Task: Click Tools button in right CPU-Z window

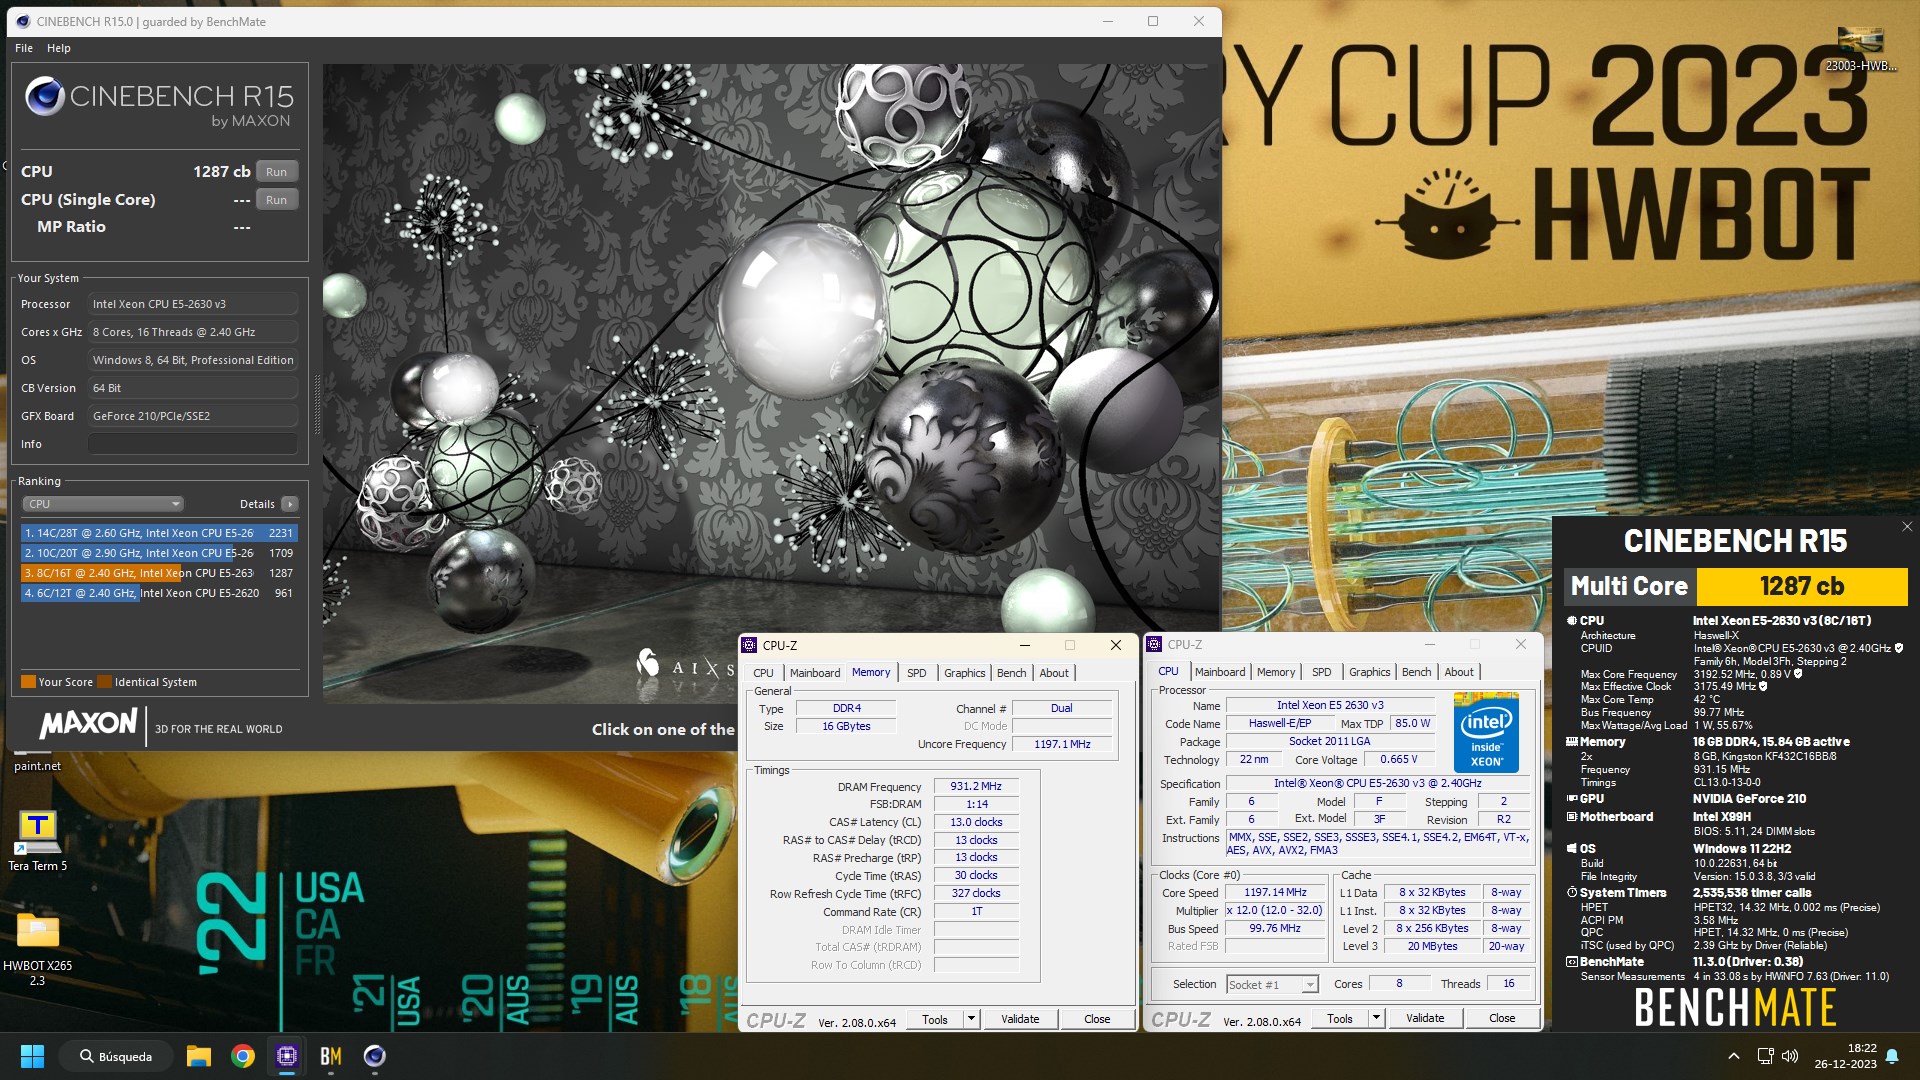Action: [1340, 1018]
